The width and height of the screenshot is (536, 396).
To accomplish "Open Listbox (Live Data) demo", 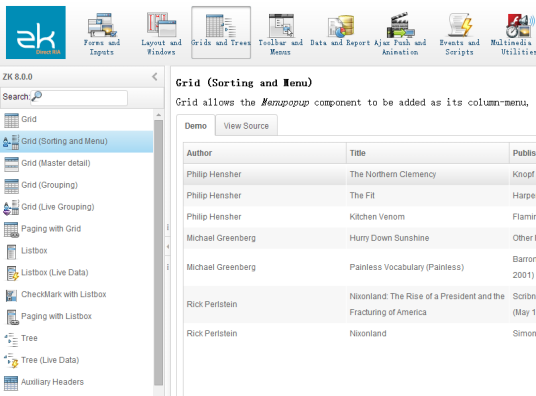I will click(77, 273).
